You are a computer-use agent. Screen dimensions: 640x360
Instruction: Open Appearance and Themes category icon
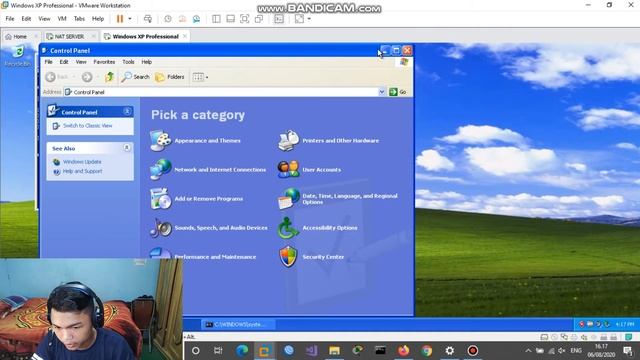(x=160, y=140)
